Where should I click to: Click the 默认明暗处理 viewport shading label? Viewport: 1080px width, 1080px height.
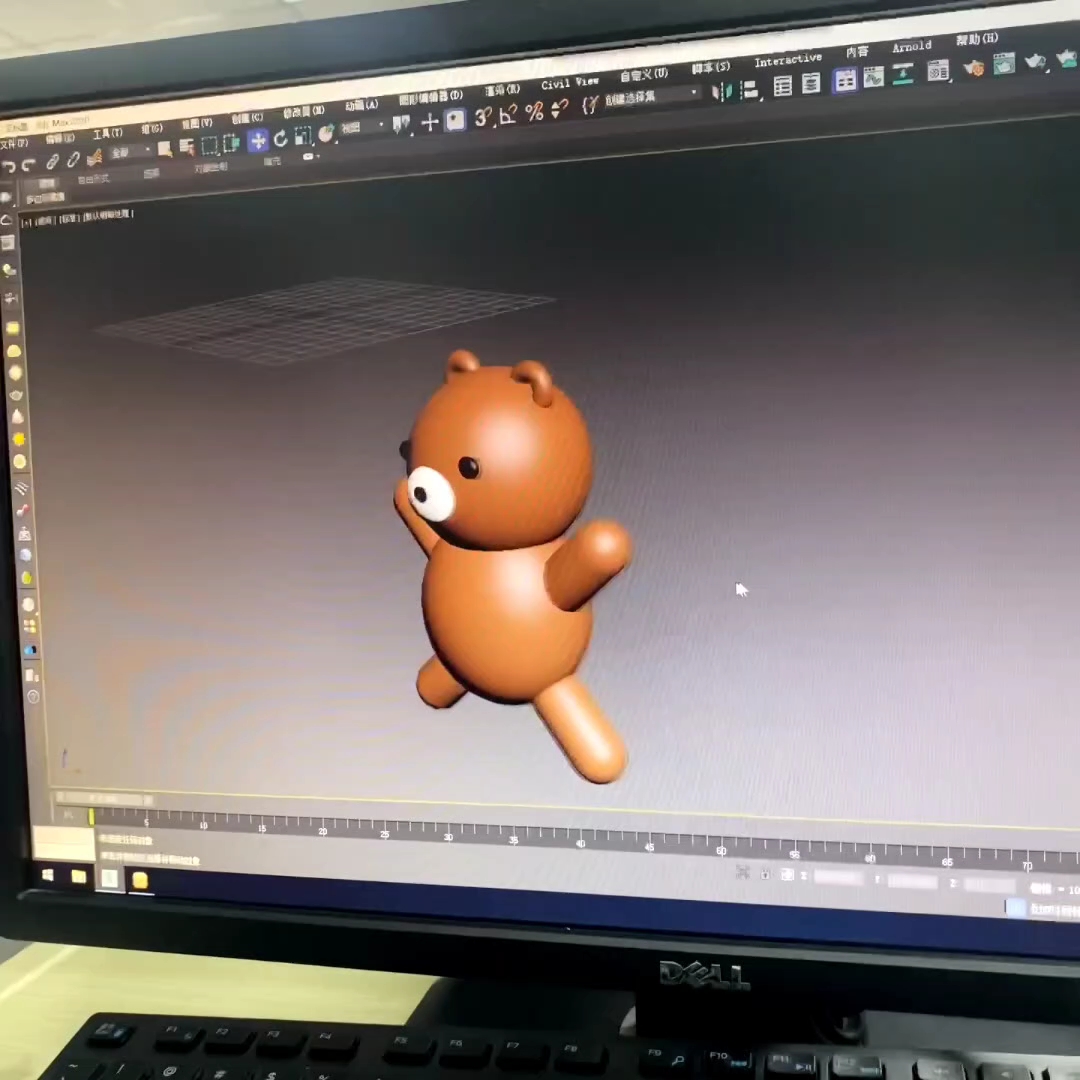pos(108,216)
